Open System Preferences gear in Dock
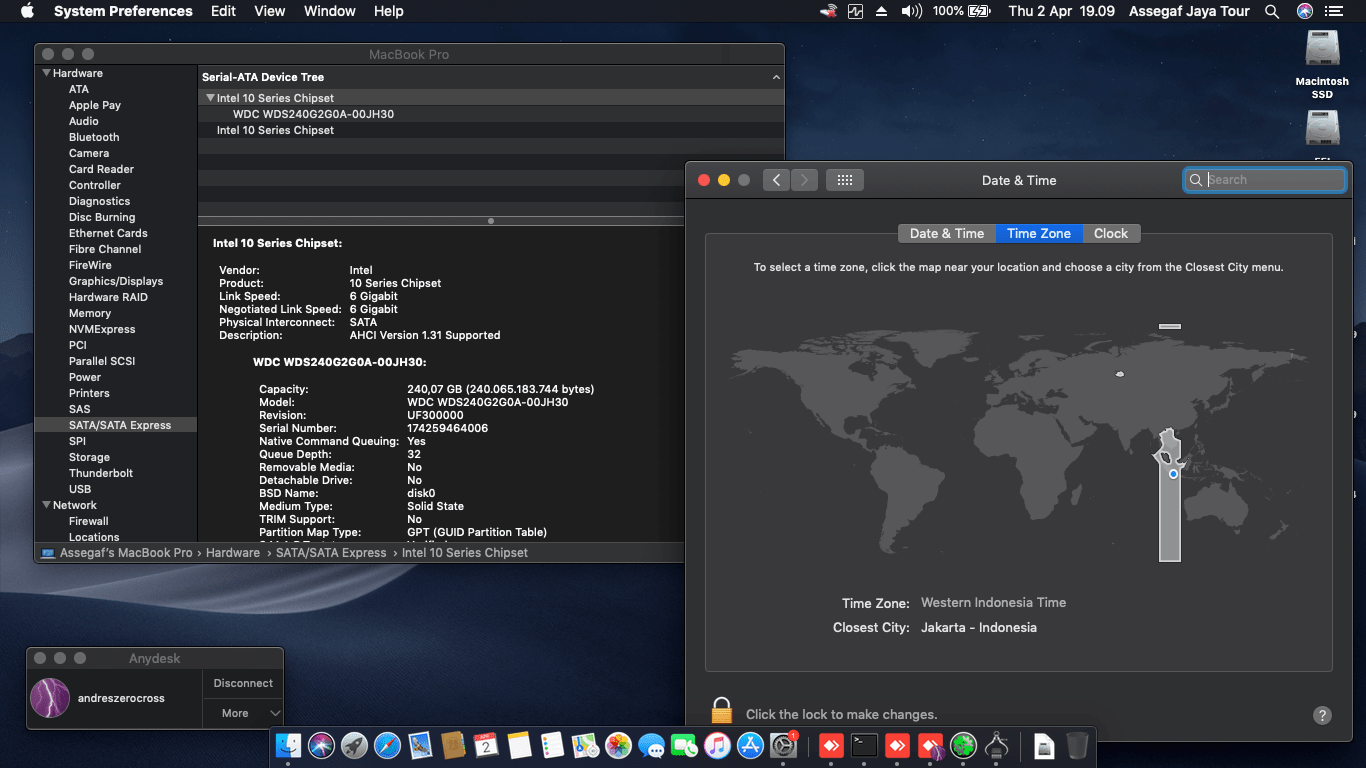The image size is (1366, 768). (783, 745)
